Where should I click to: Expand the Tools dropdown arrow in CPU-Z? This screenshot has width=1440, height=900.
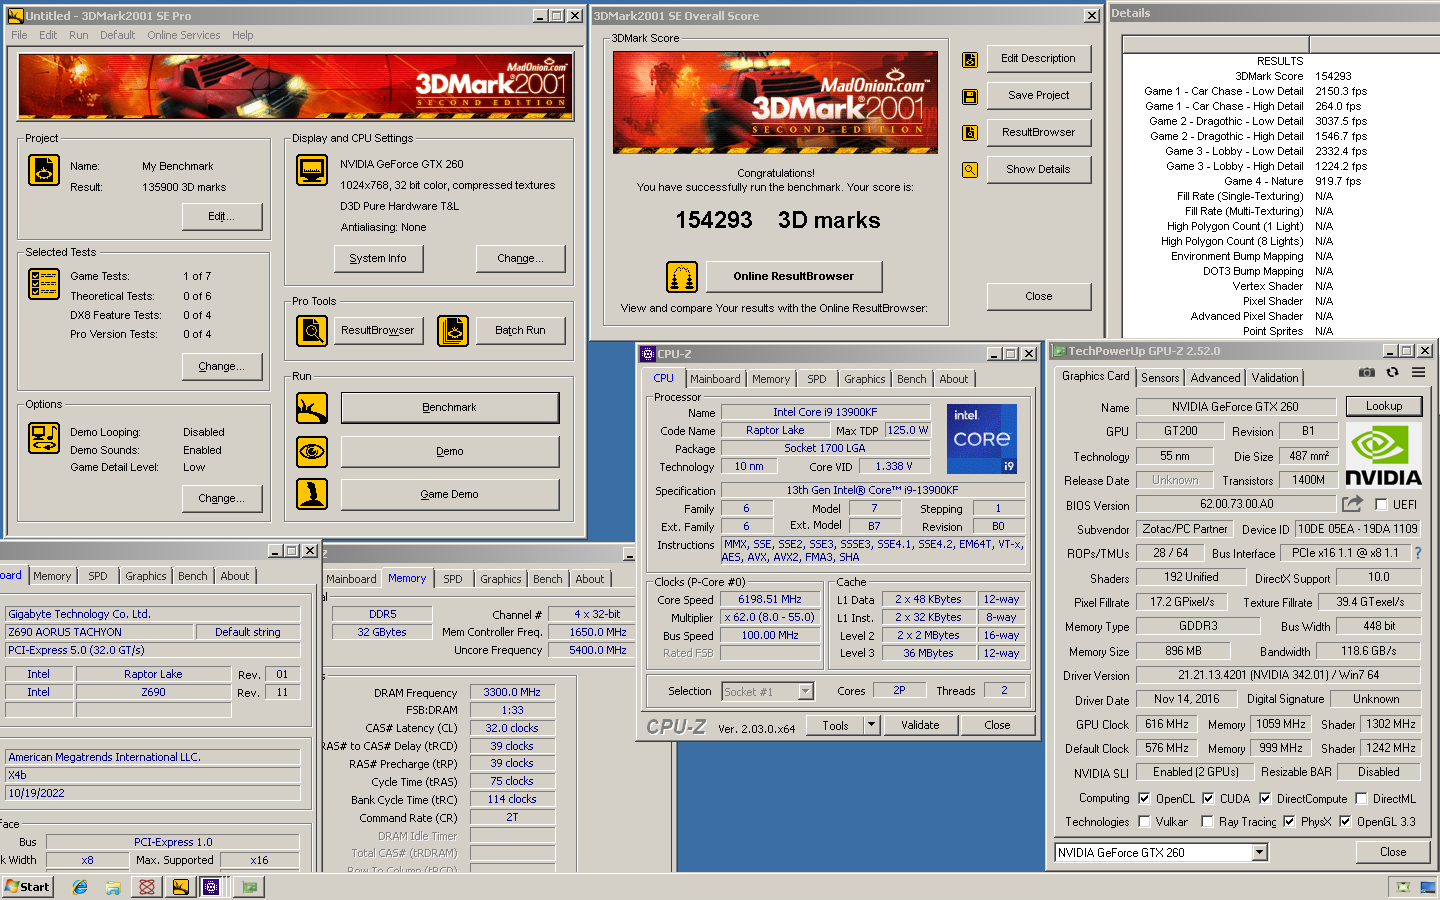[871, 725]
